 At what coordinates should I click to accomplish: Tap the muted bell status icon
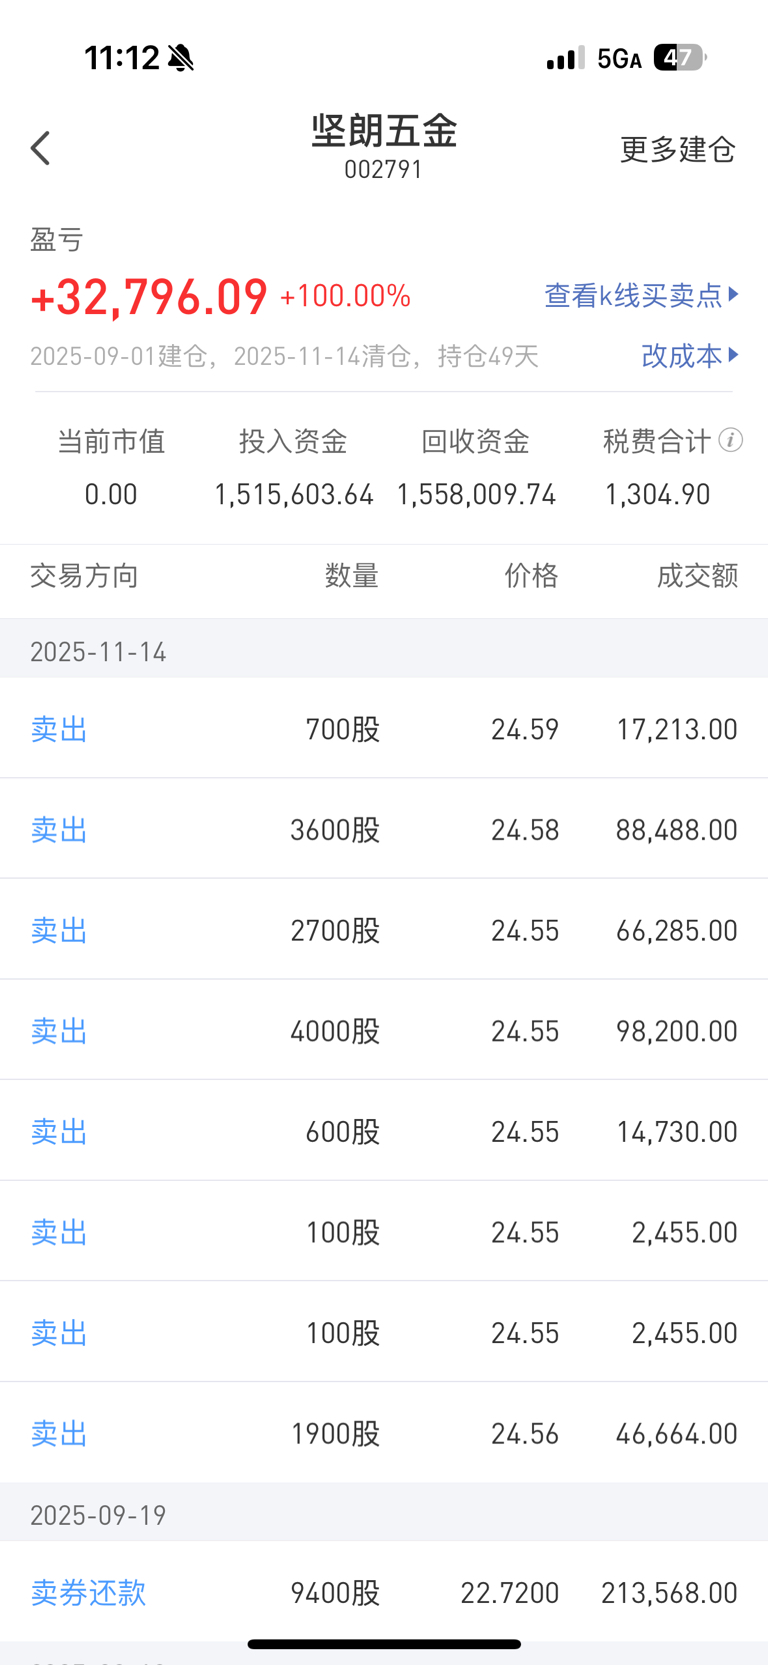click(x=181, y=58)
